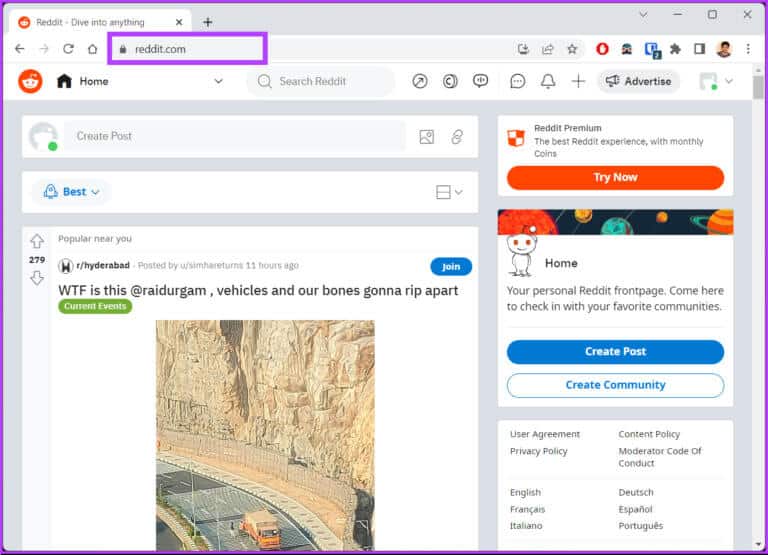Open the Coins icon in header
The image size is (768, 555).
pos(450,82)
